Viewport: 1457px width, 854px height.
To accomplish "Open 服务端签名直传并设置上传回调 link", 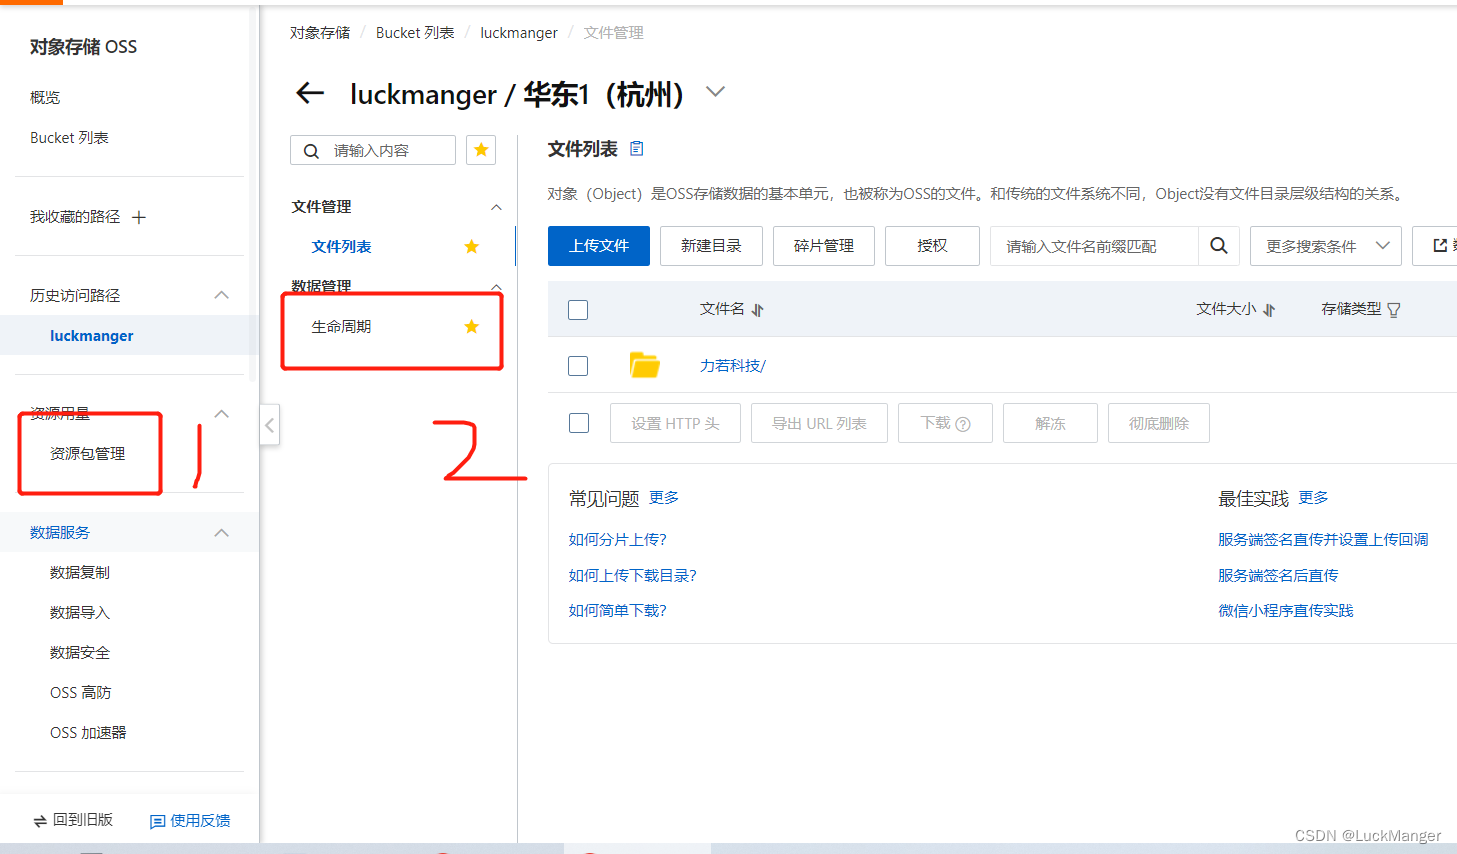I will [x=1323, y=540].
